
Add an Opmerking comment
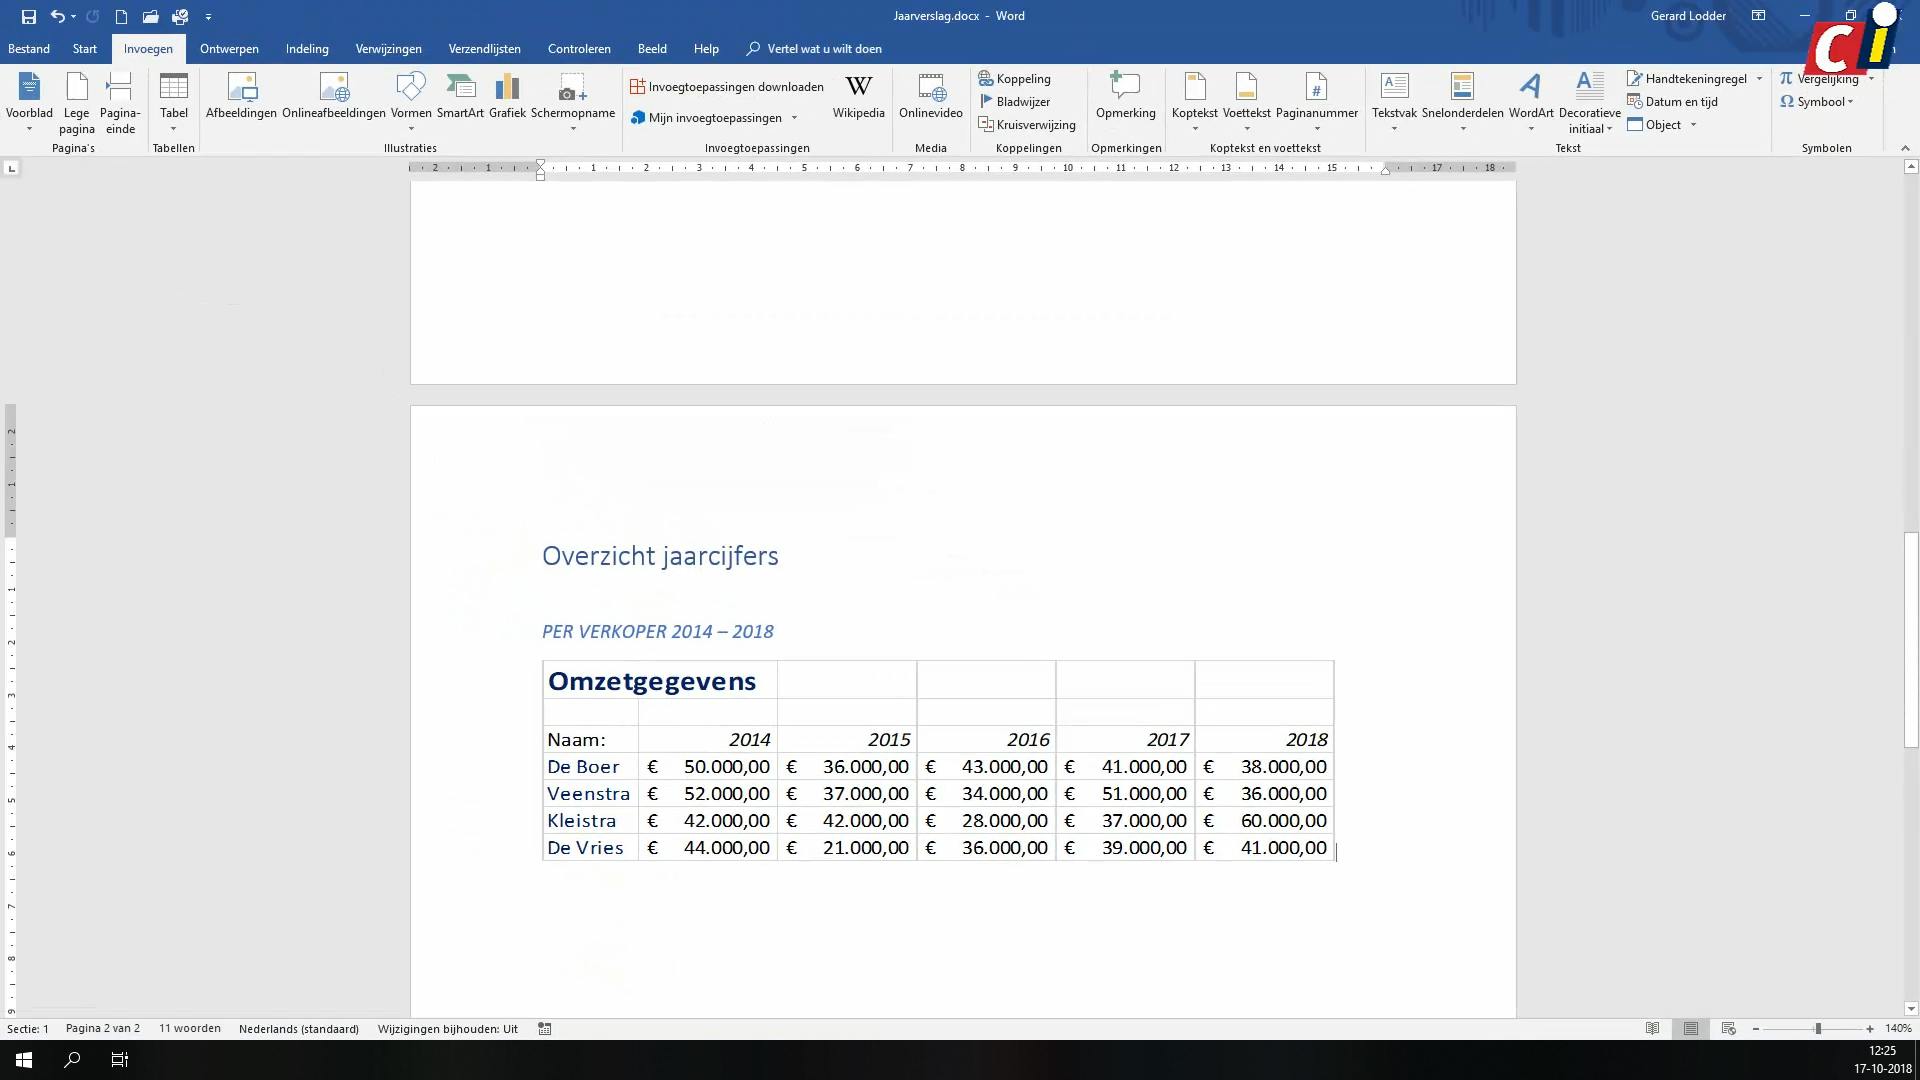(x=1125, y=100)
